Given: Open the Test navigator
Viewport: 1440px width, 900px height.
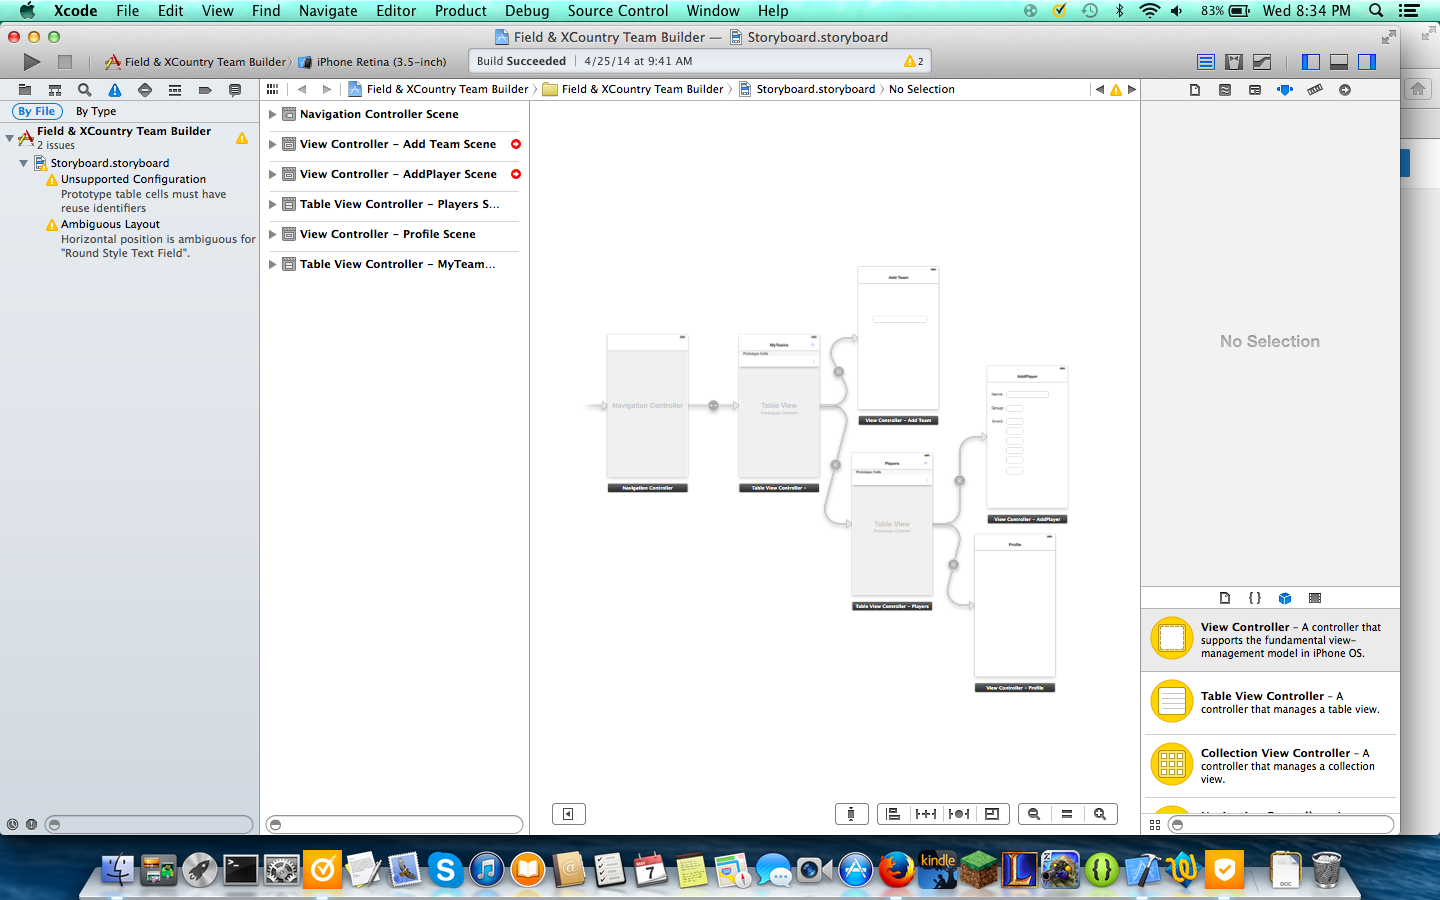Looking at the screenshot, I should (145, 90).
